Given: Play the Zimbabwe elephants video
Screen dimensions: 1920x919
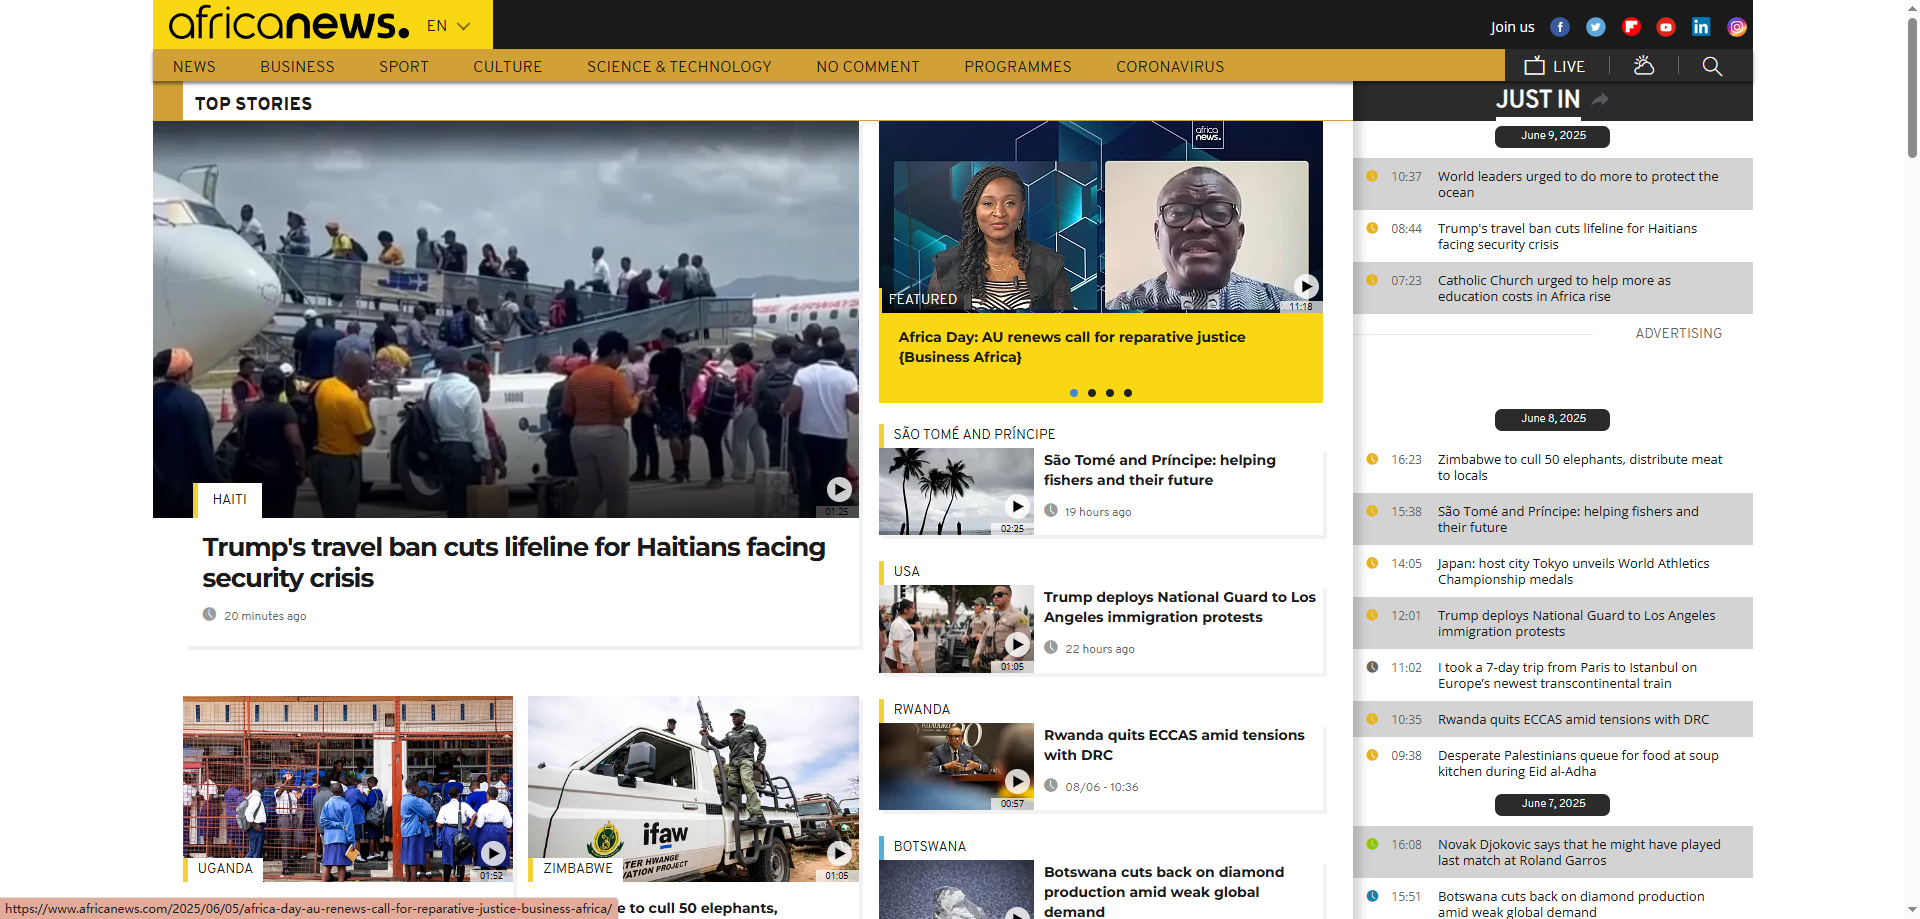Looking at the screenshot, I should (x=839, y=853).
